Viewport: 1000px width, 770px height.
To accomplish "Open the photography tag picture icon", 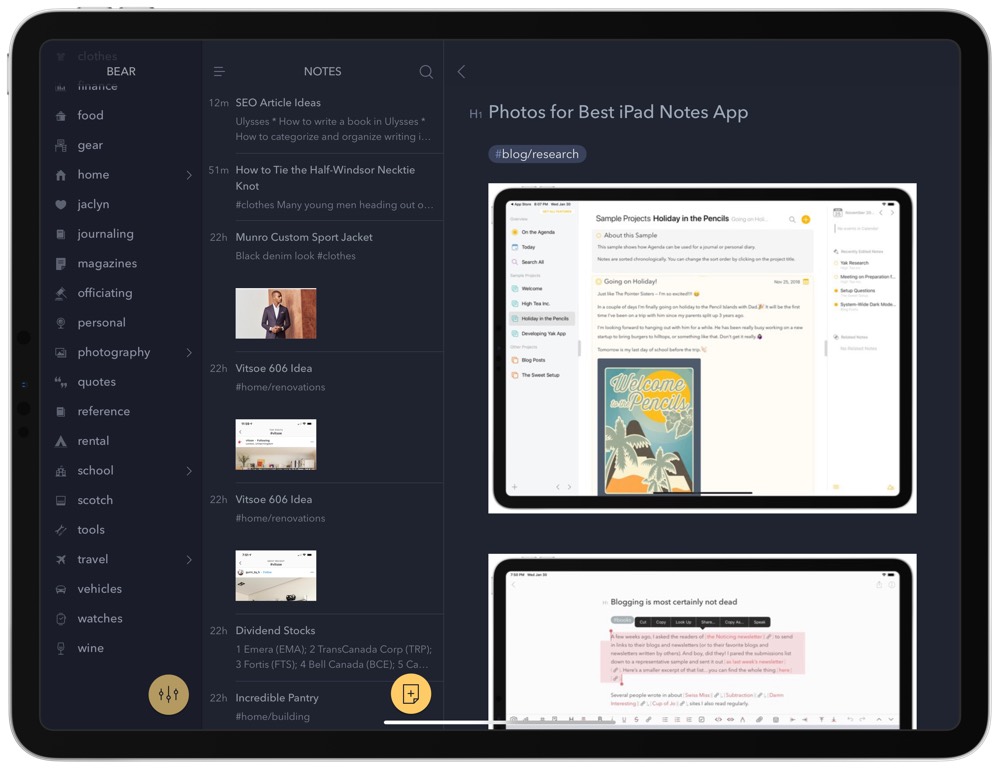I will [61, 352].
